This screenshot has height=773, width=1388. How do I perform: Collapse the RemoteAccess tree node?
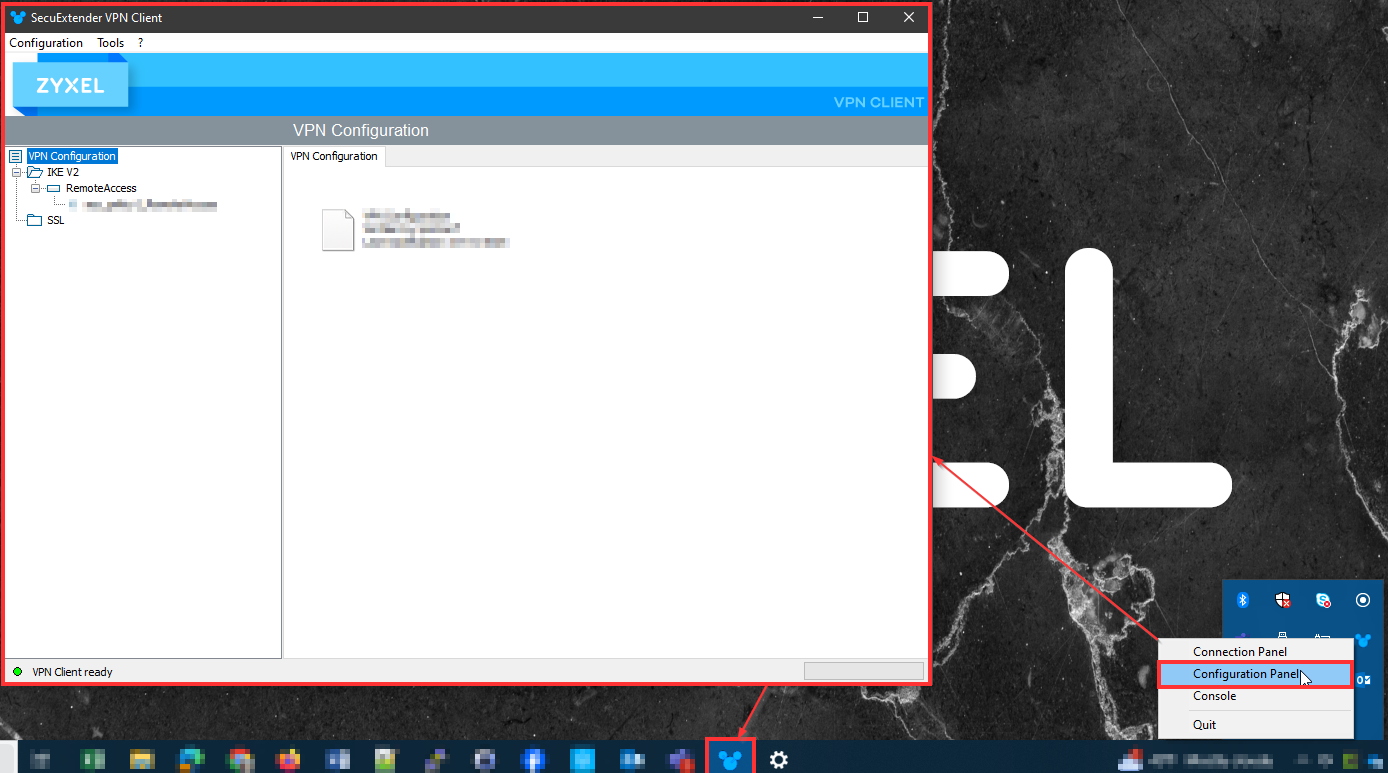click(35, 188)
